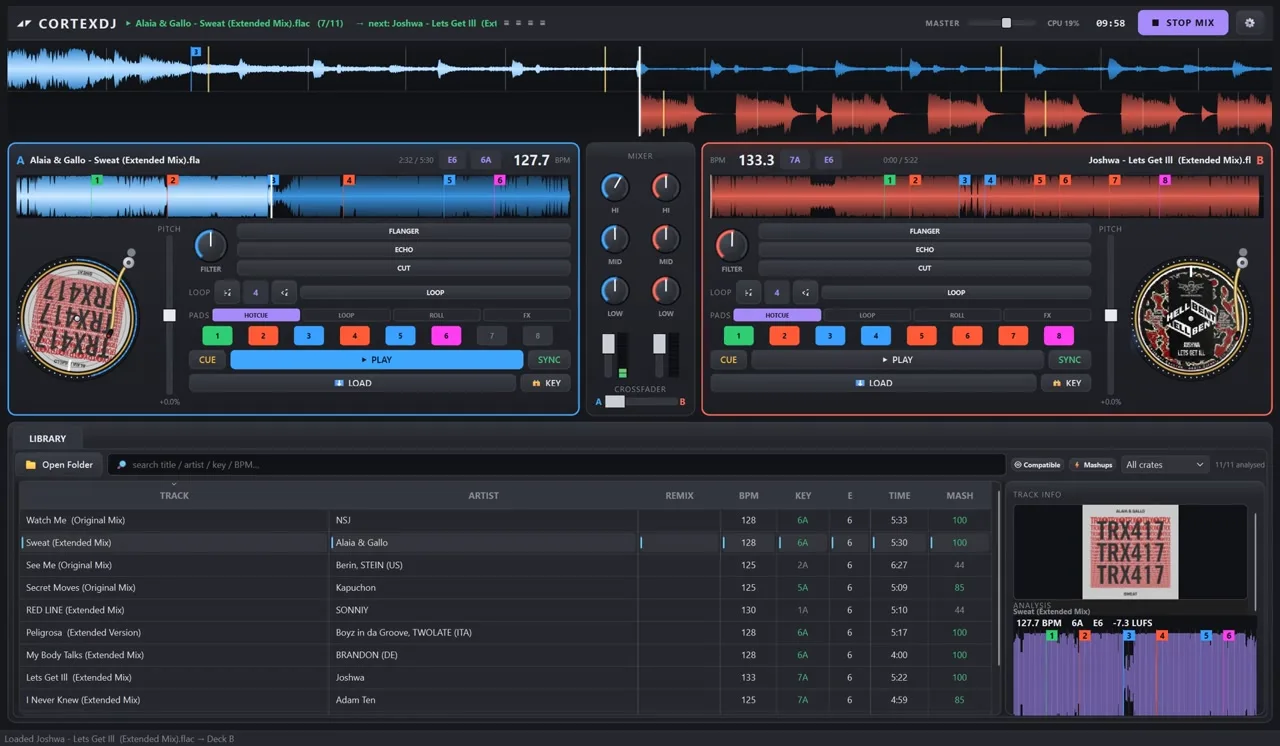
Task: Play Deck A
Action: pyautogui.click(x=377, y=360)
